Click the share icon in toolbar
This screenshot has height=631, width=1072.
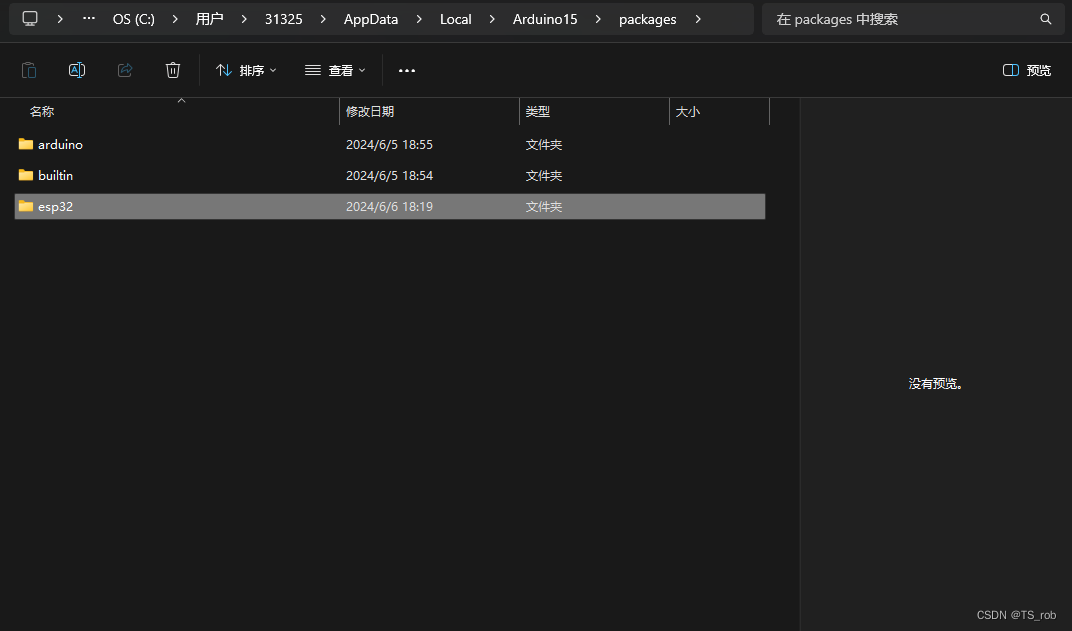125,70
